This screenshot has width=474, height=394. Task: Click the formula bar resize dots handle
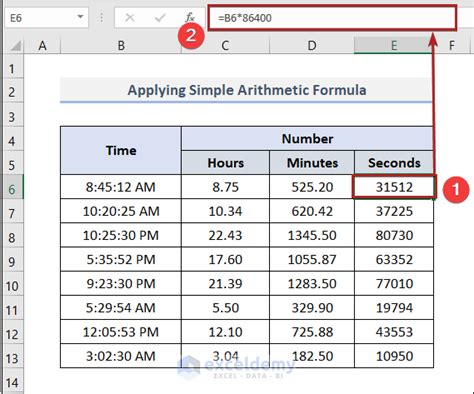click(102, 18)
